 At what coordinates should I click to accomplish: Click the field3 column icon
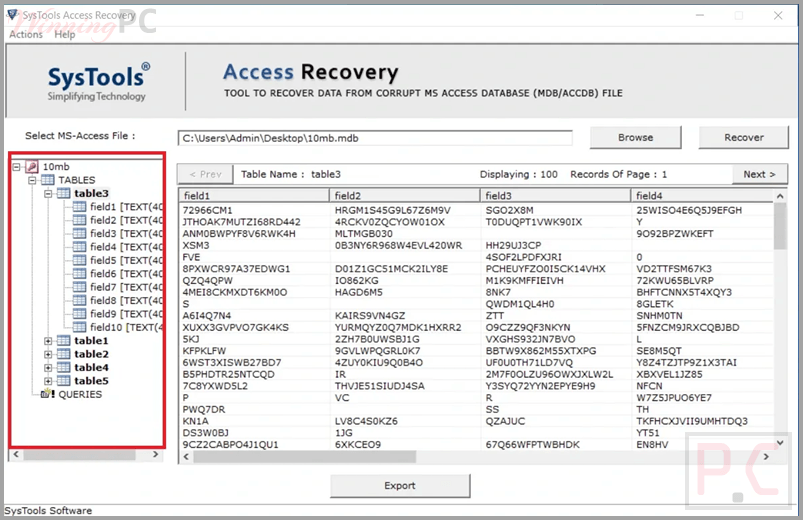79,233
